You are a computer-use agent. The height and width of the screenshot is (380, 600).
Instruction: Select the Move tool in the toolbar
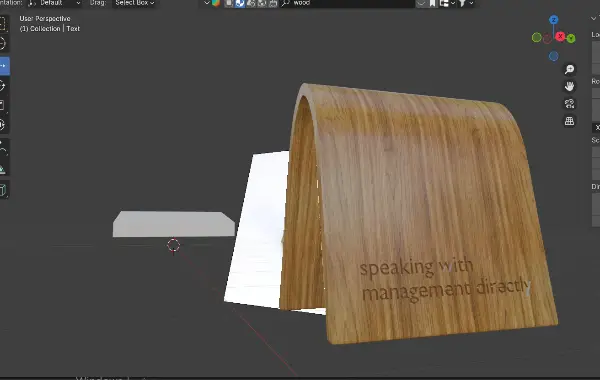click(4, 66)
